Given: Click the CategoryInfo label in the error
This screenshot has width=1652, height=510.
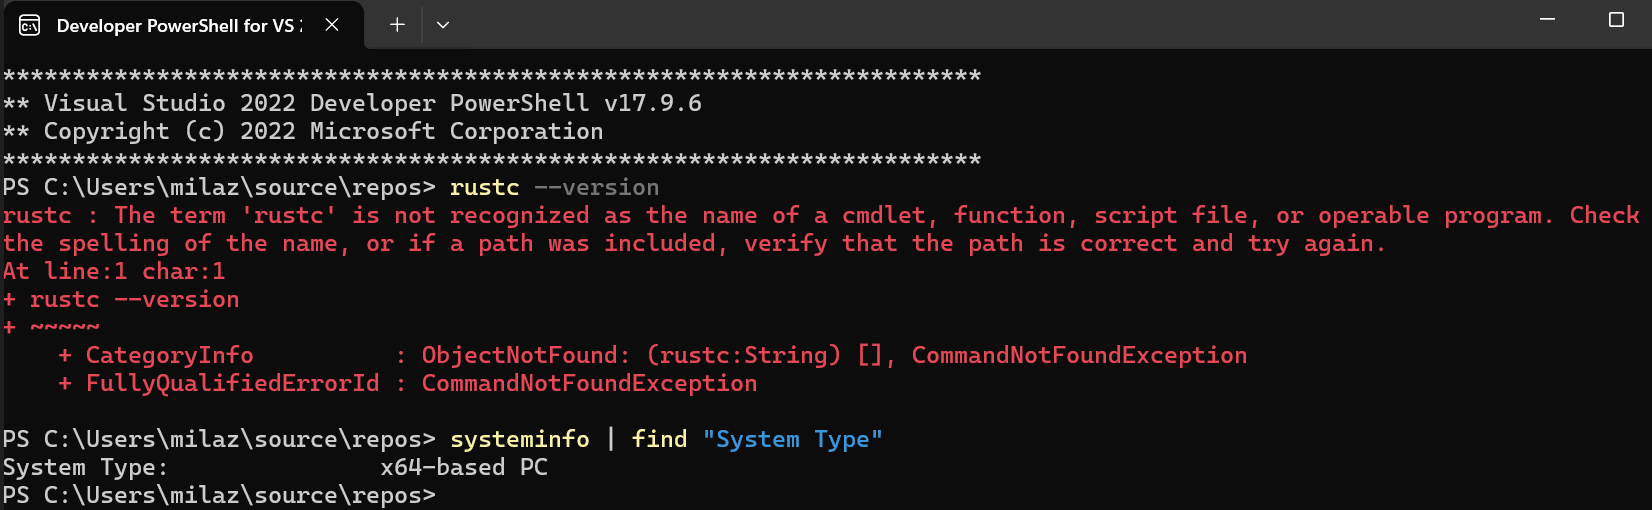Looking at the screenshot, I should coord(170,355).
